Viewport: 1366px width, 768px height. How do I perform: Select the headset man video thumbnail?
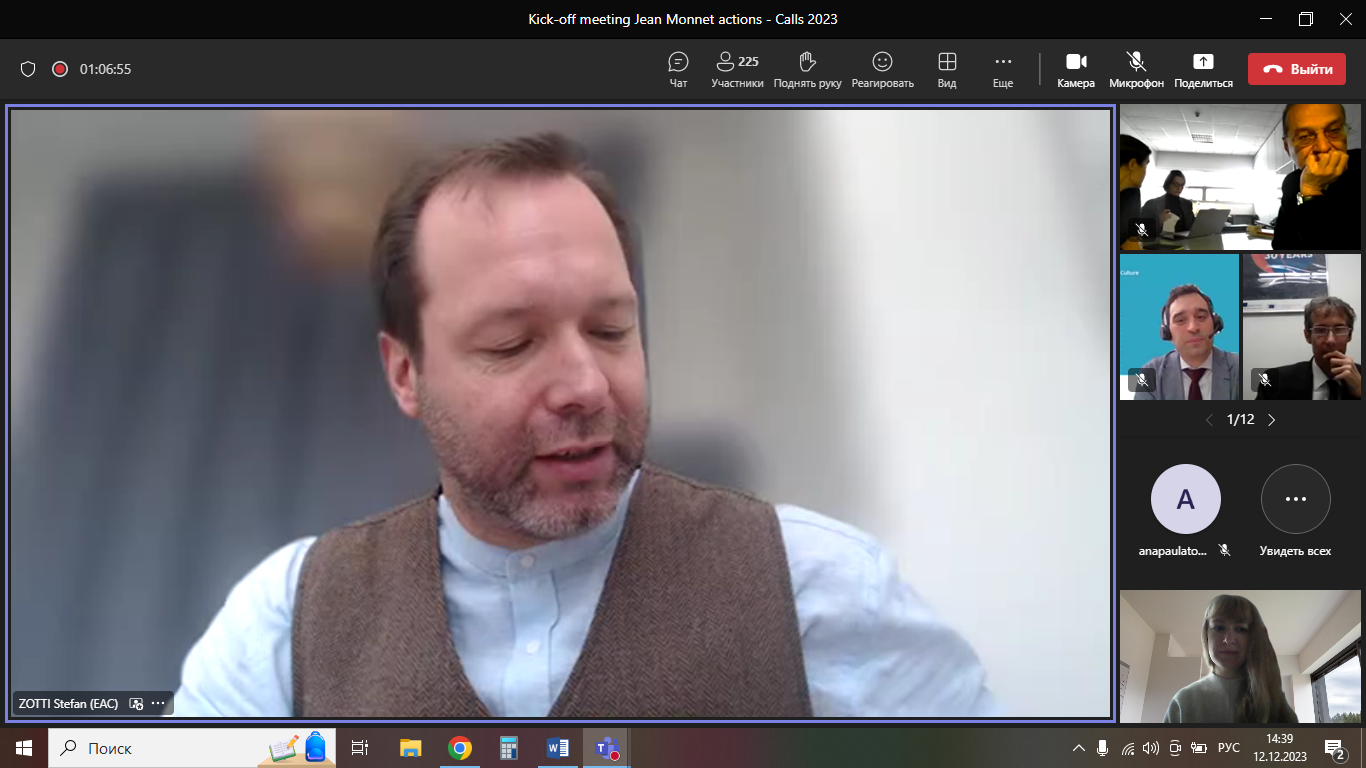pos(1179,327)
